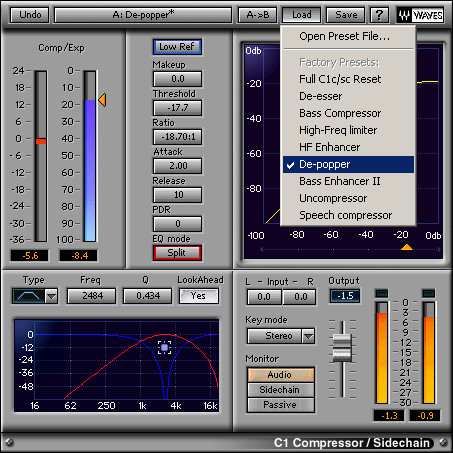Select the HF Enhancer preset

[x=348, y=147]
